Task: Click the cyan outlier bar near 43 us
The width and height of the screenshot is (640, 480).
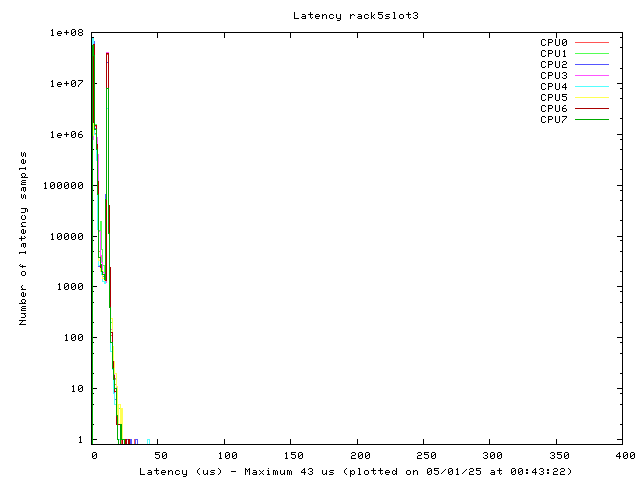Action: (x=148, y=442)
